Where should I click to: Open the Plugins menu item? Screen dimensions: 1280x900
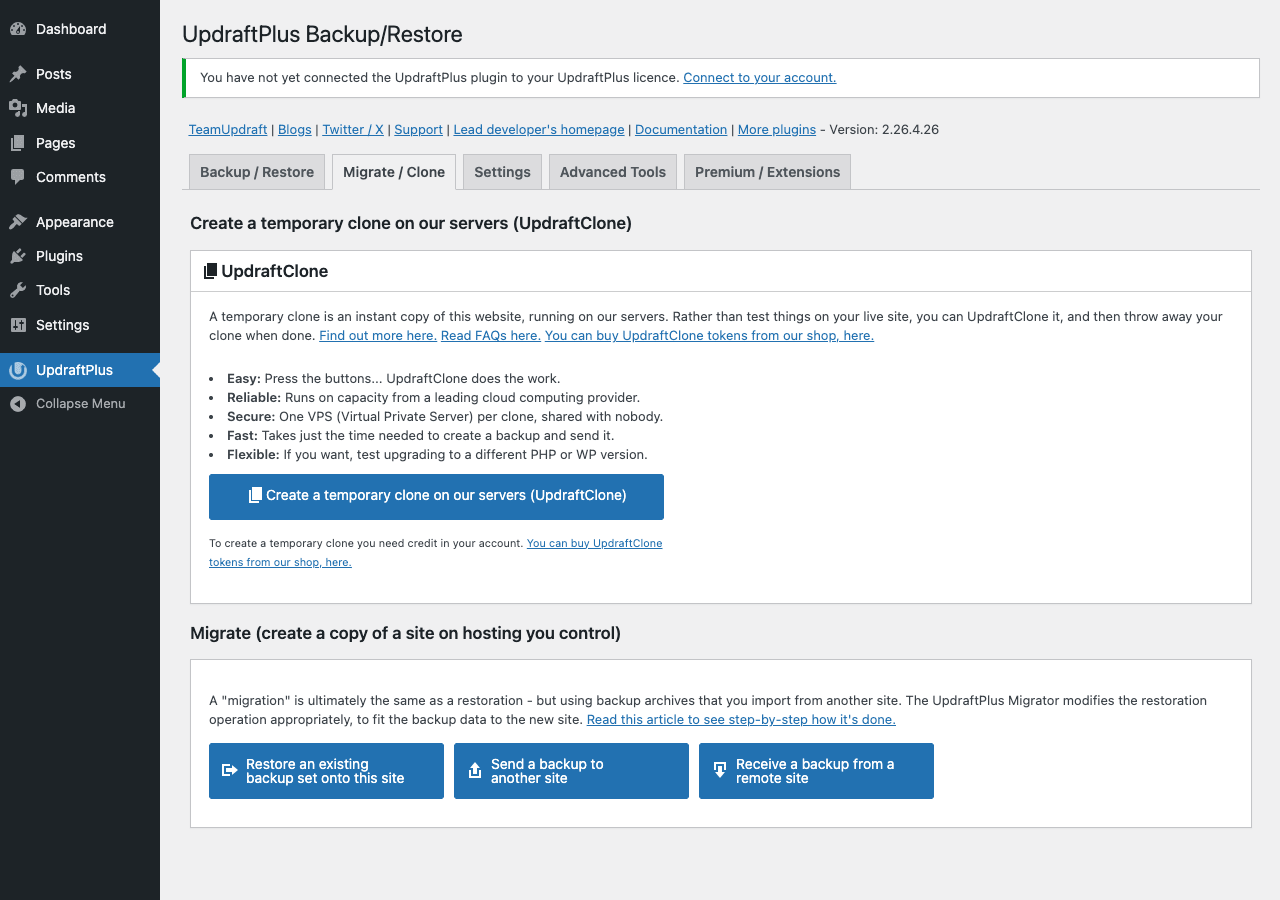[x=80, y=256]
